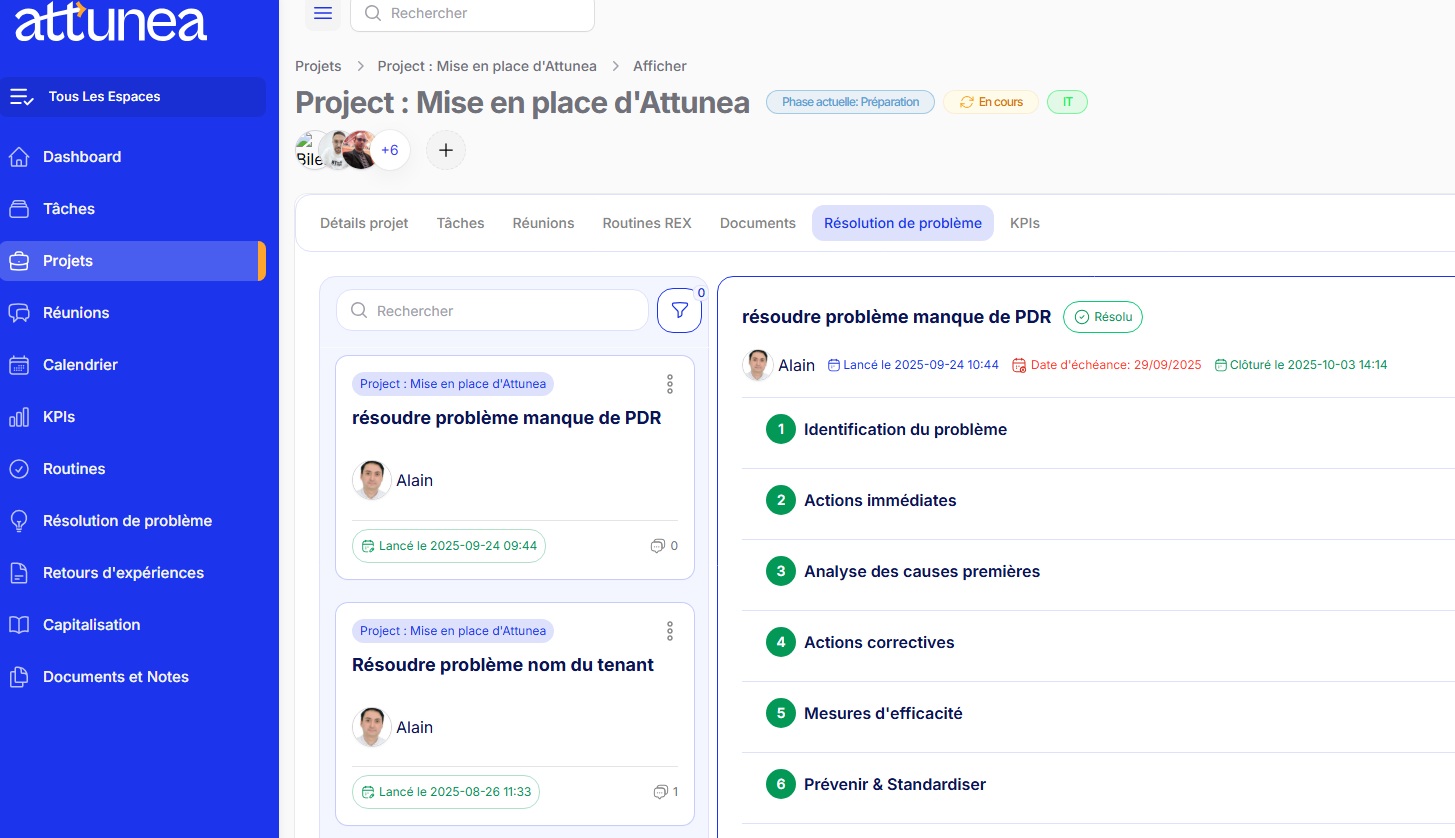Open kebab menu on PDR problem card

click(670, 384)
